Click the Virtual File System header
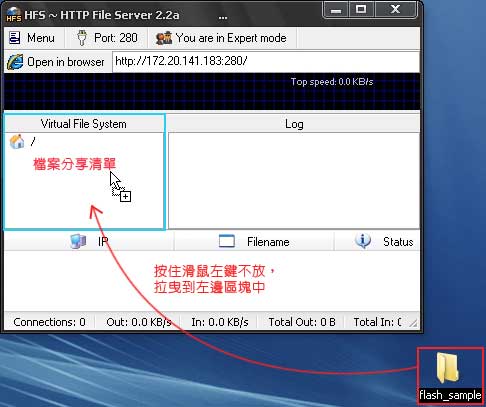The height and width of the screenshot is (407, 486). [x=84, y=124]
